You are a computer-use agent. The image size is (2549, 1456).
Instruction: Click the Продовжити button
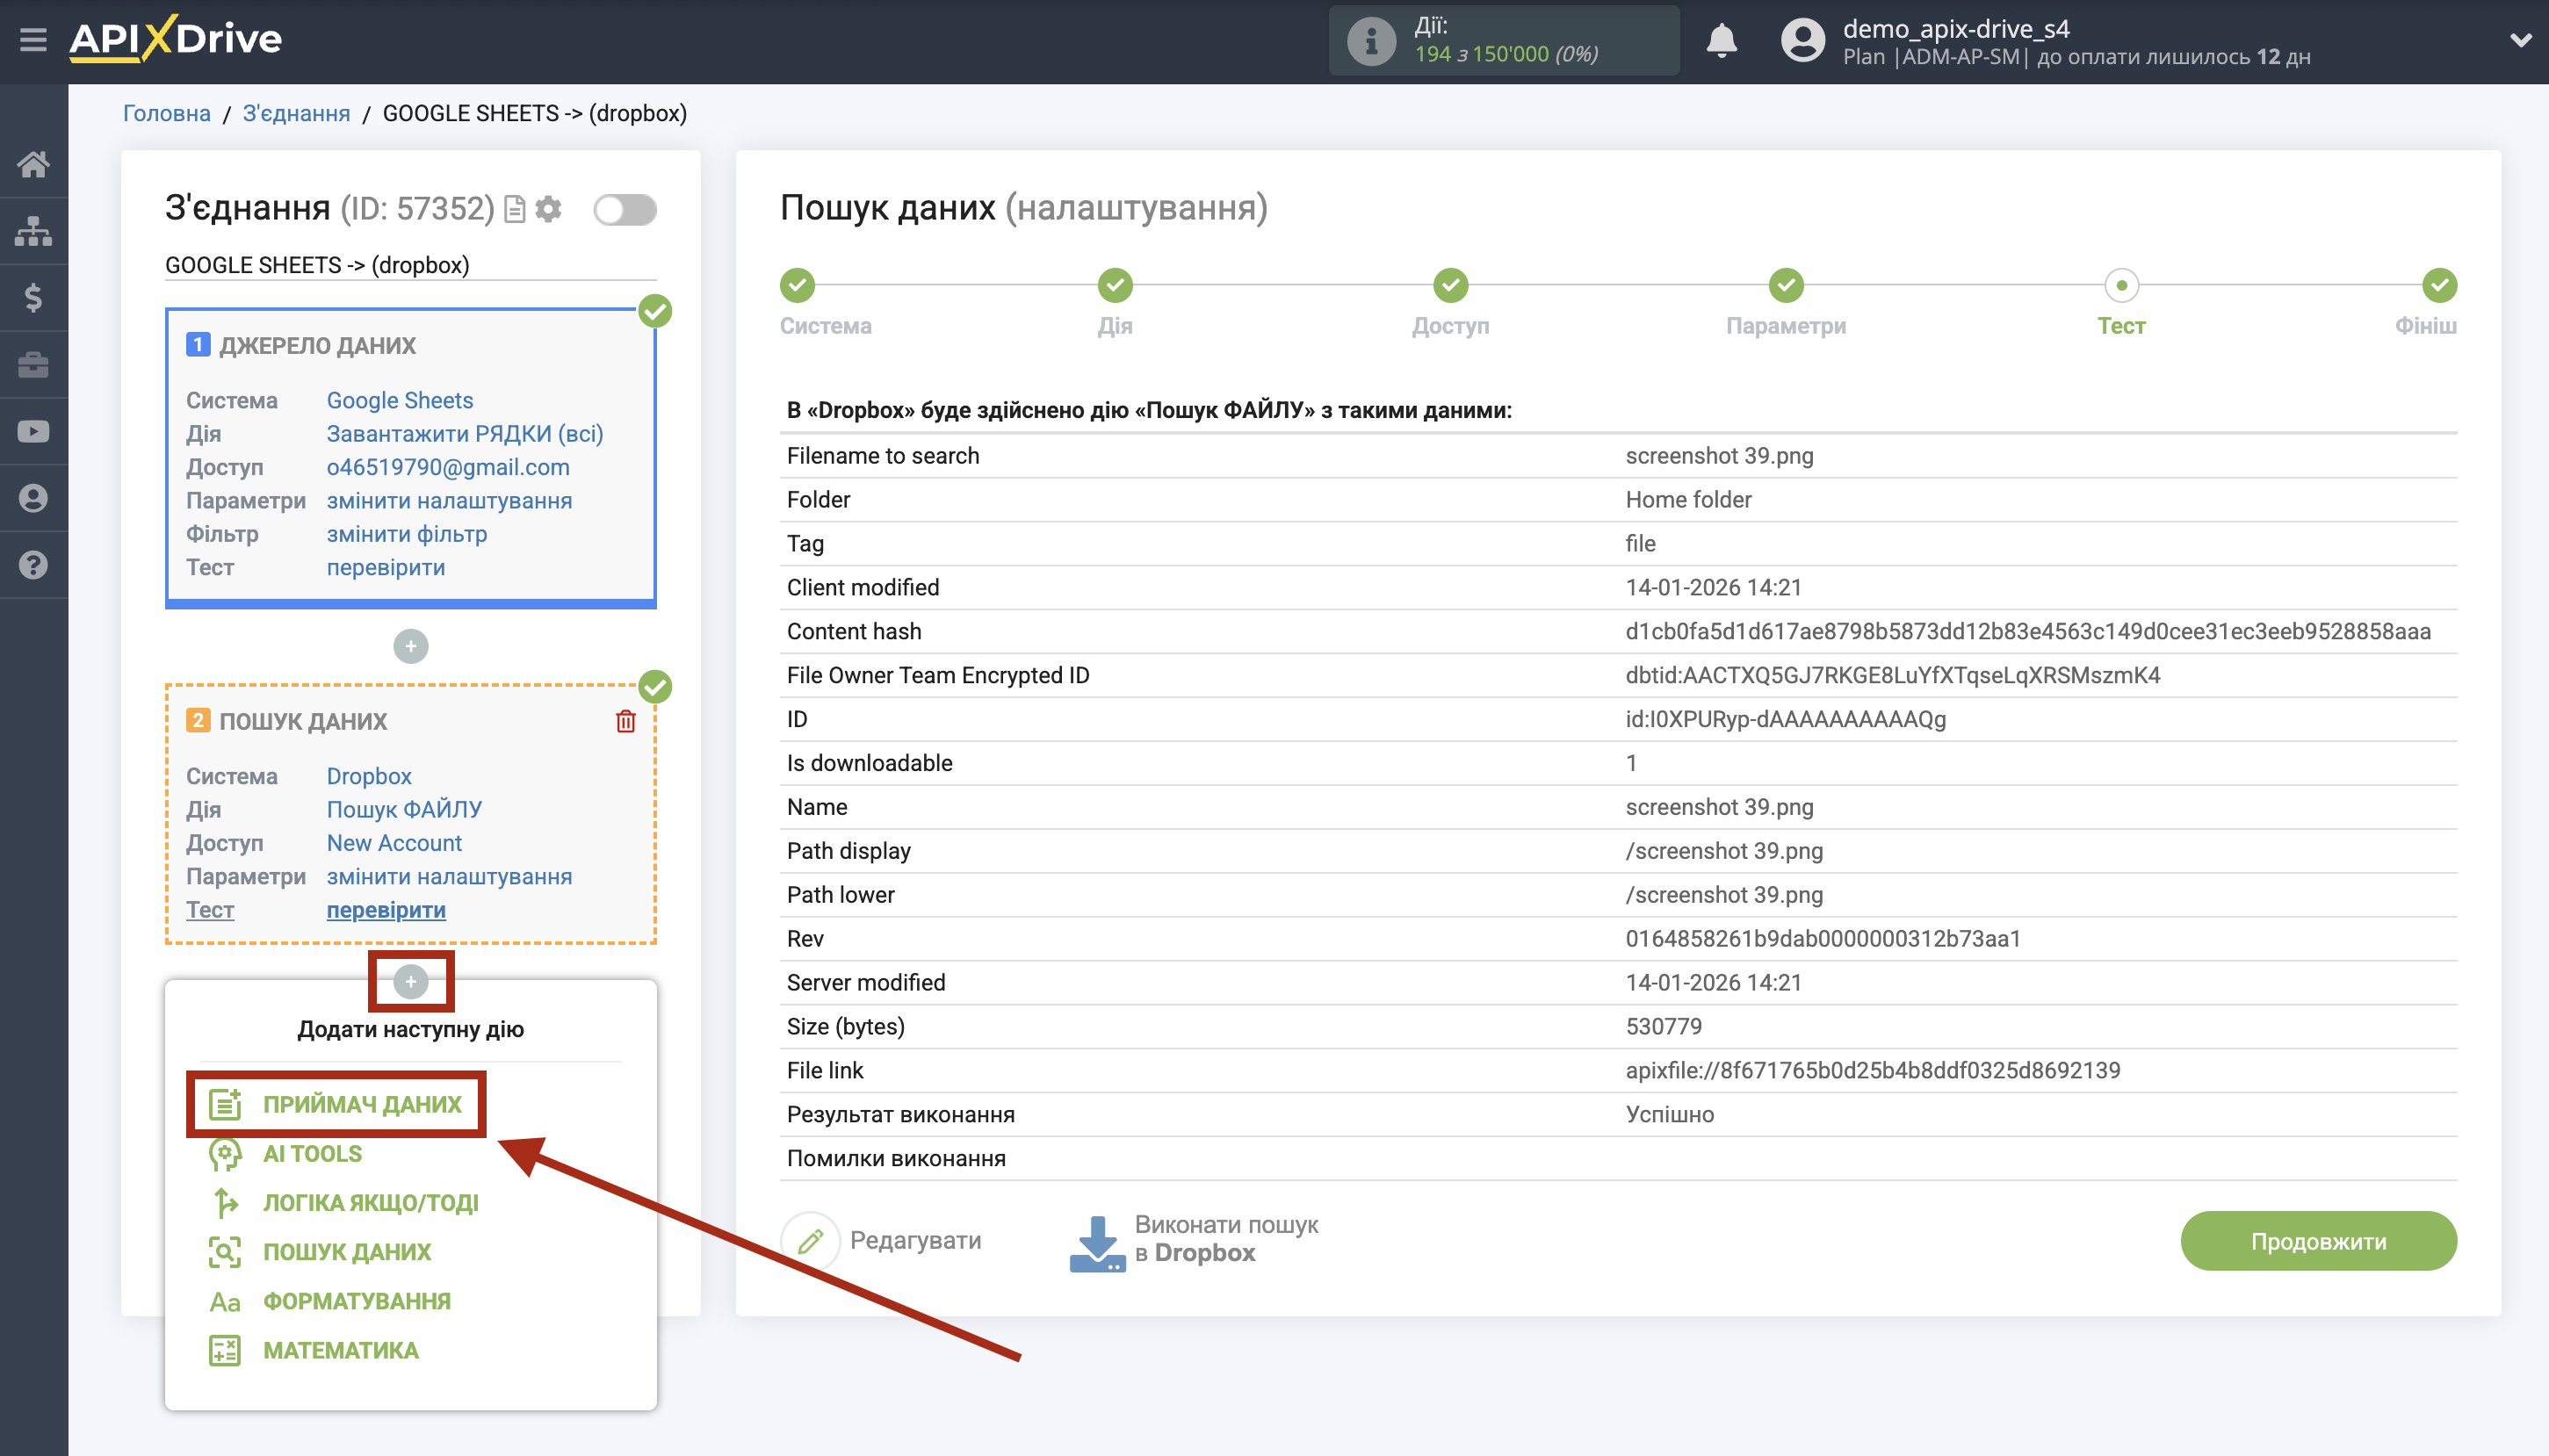2318,1240
